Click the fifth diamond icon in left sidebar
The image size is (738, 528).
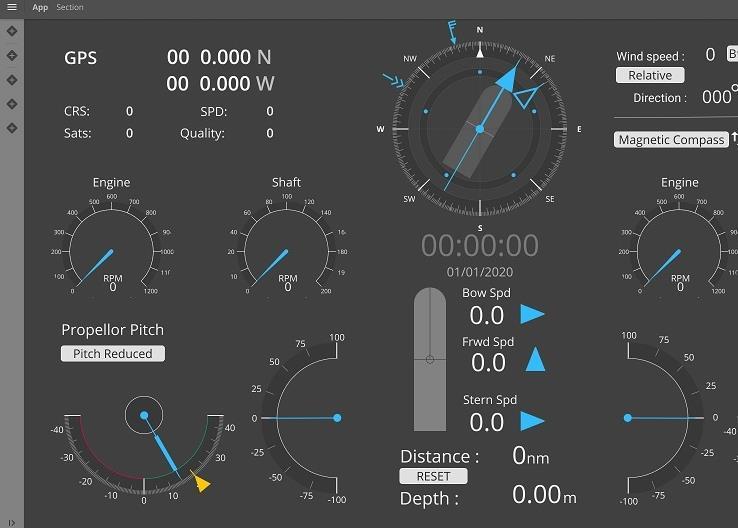(x=12, y=128)
